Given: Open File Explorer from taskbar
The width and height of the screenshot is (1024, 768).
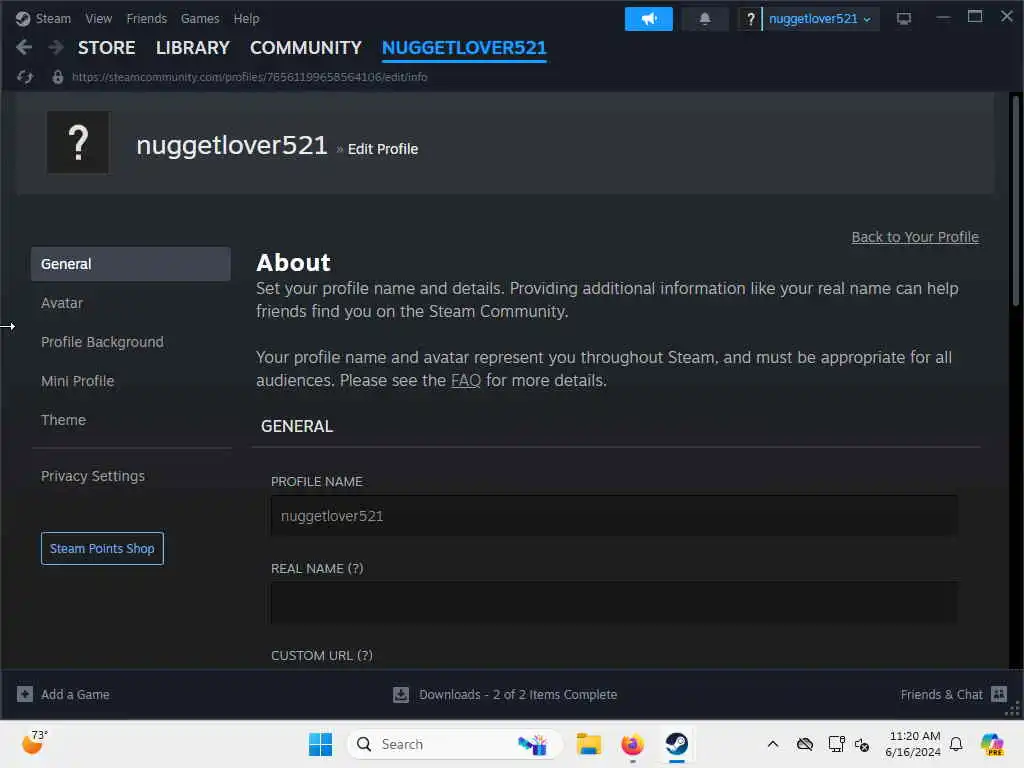Looking at the screenshot, I should coord(588,744).
